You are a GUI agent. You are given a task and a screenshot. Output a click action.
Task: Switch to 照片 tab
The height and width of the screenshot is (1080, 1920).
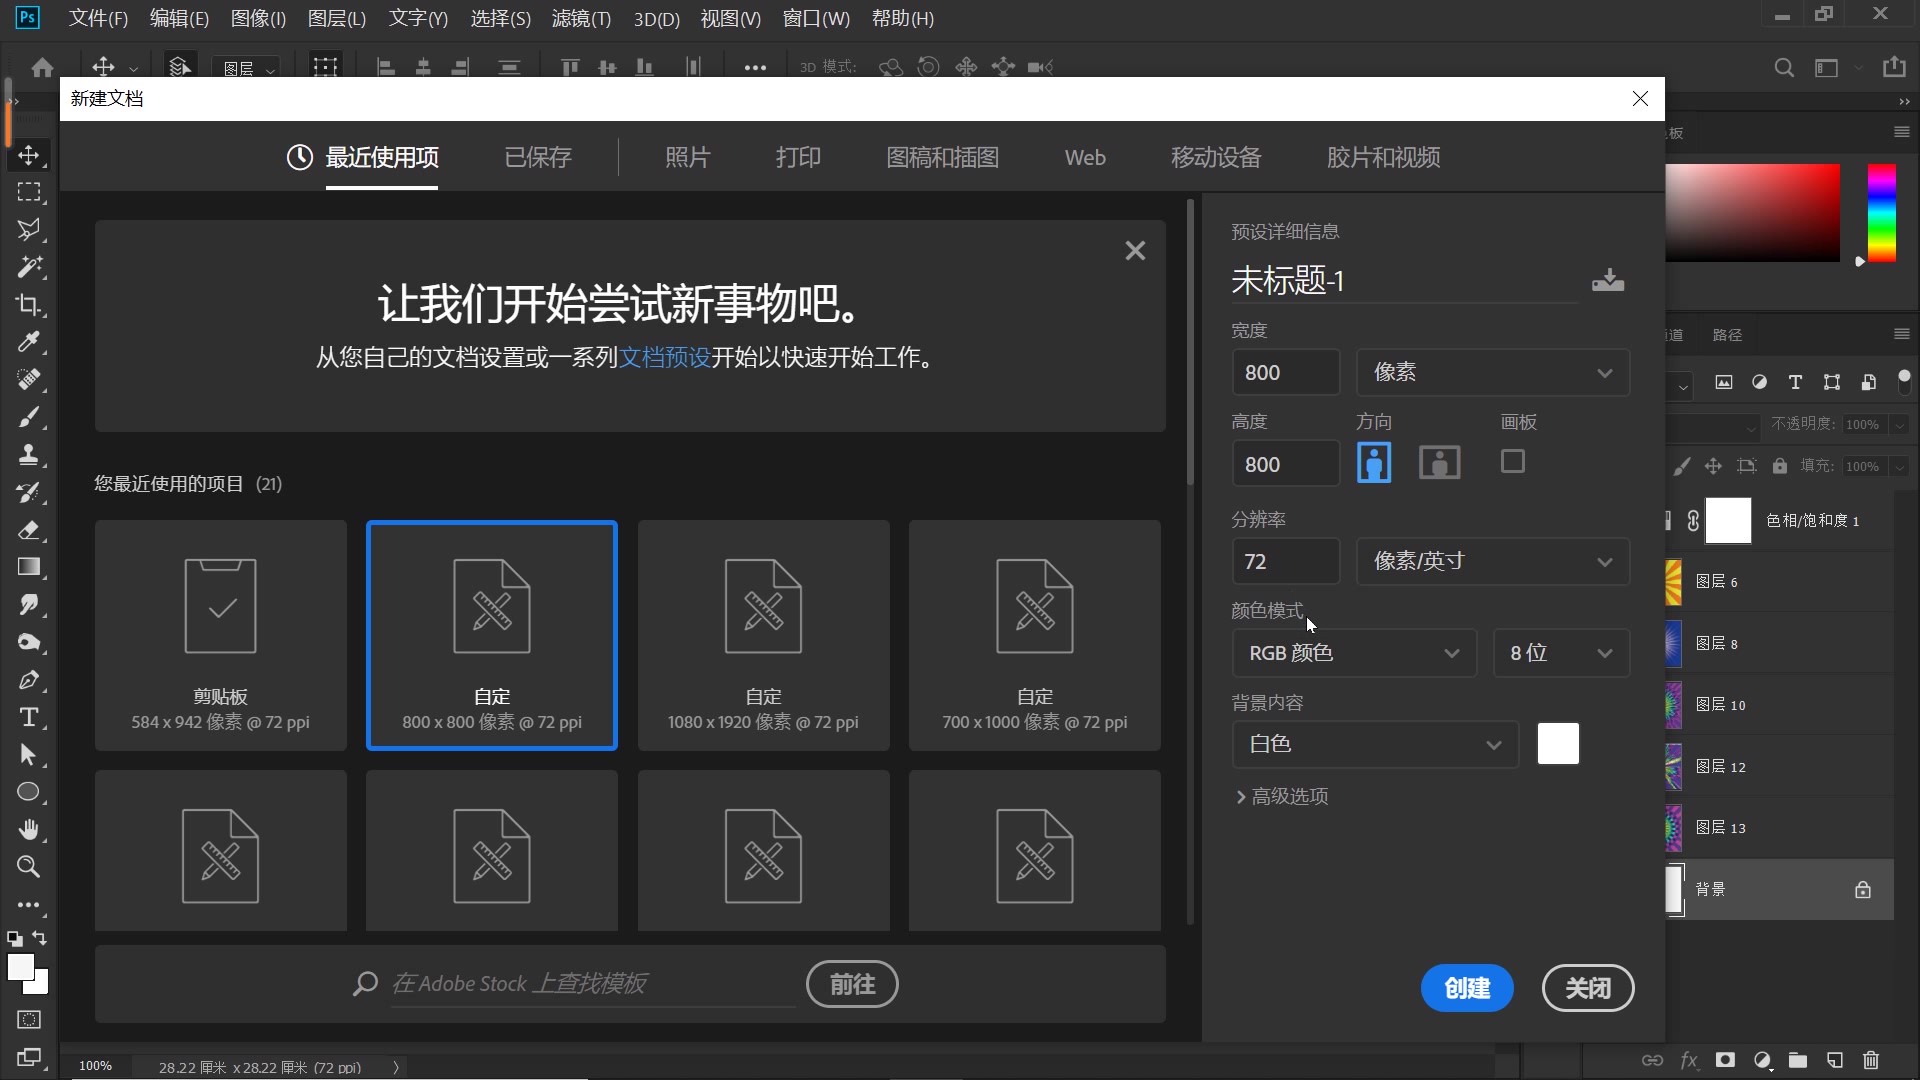[x=687, y=157]
